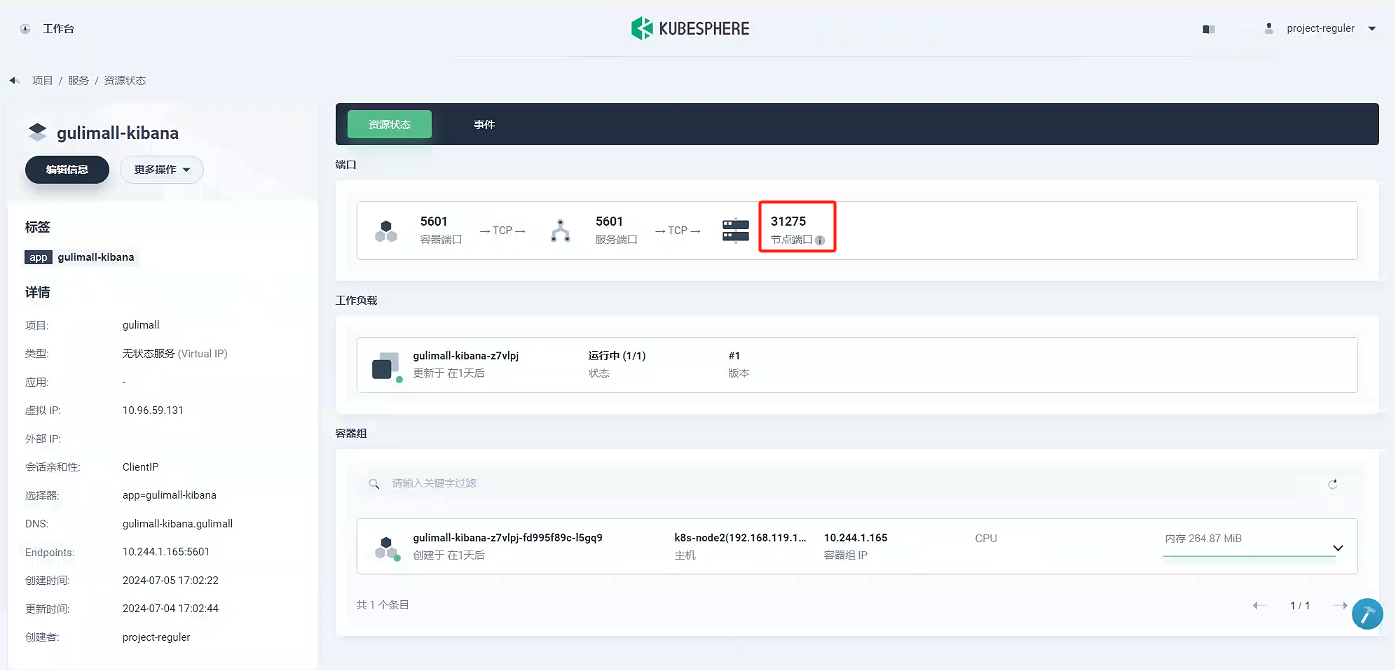1396x670 pixels.
Task: Click pod IP 10.244.1.165
Action: point(855,538)
